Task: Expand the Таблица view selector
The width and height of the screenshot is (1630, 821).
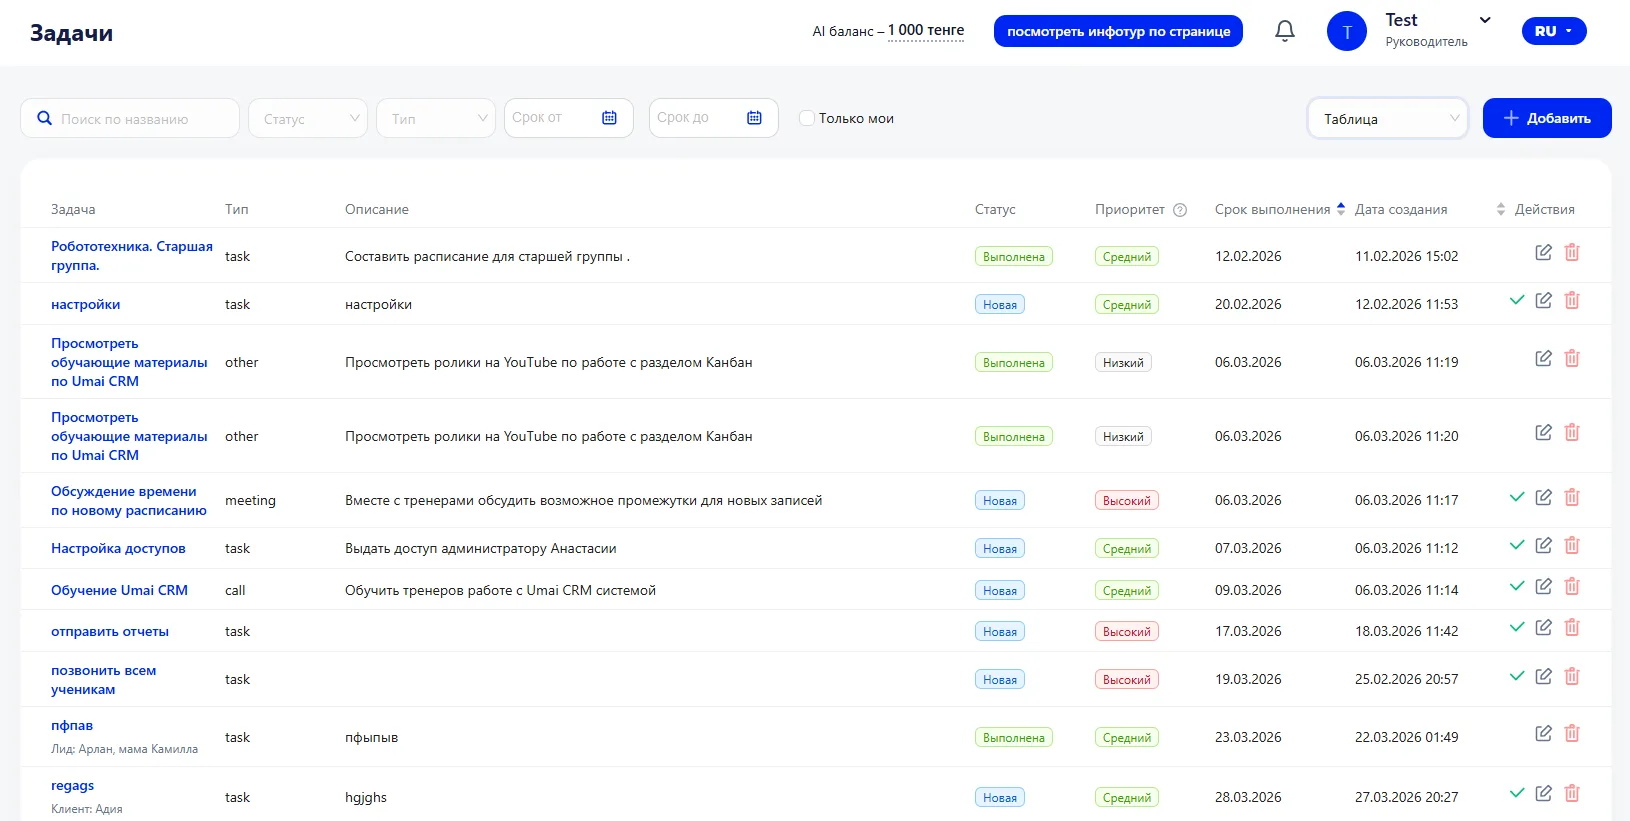Action: pos(1388,118)
